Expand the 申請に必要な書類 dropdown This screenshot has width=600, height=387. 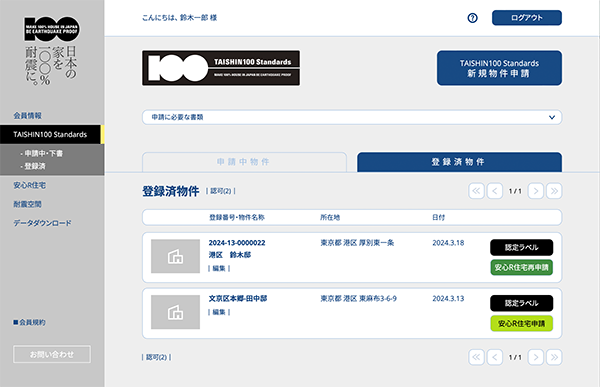point(352,117)
